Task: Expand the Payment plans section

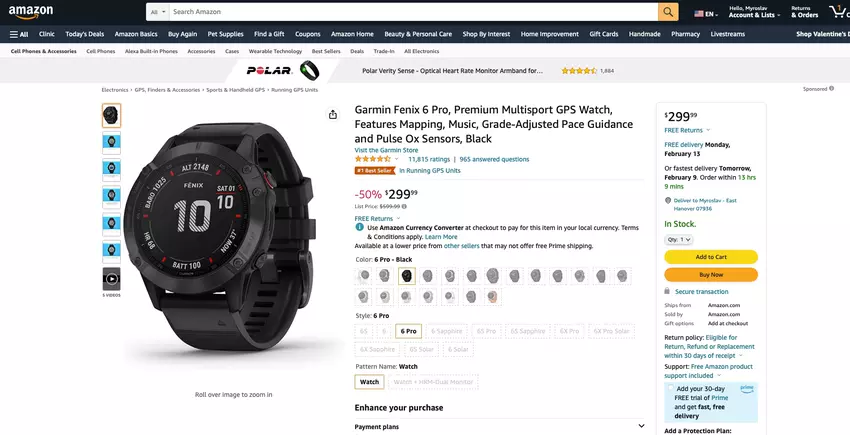Action: pyautogui.click(x=640, y=427)
